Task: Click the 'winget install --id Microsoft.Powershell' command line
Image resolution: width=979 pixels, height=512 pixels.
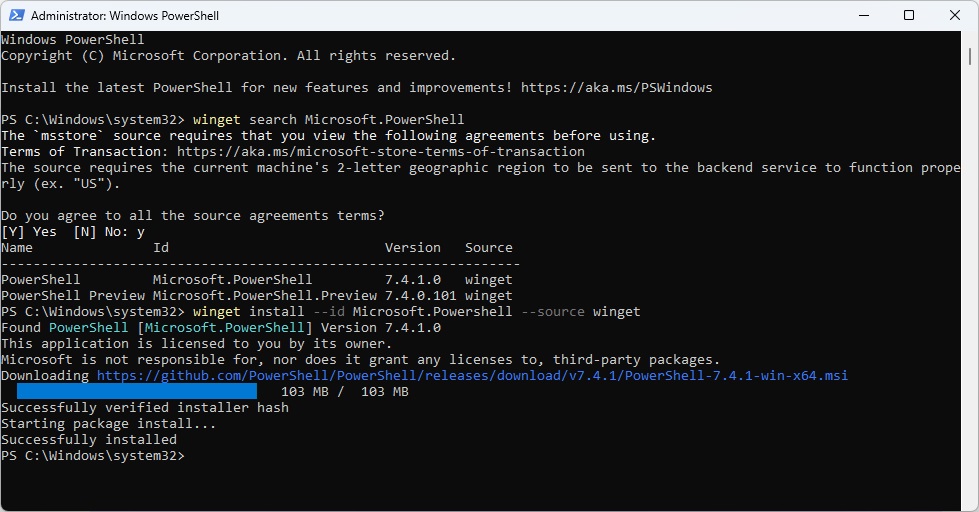Action: pos(416,311)
